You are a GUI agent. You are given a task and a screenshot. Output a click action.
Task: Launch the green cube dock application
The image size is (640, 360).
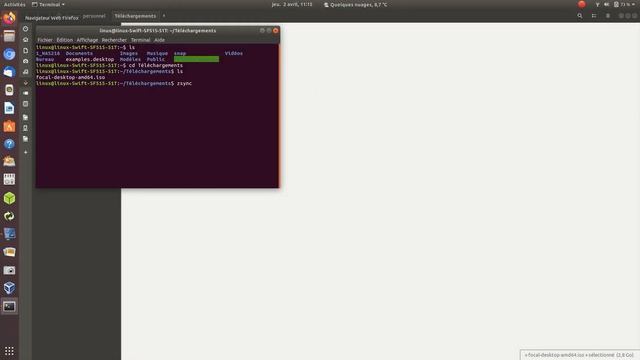[x=9, y=198]
